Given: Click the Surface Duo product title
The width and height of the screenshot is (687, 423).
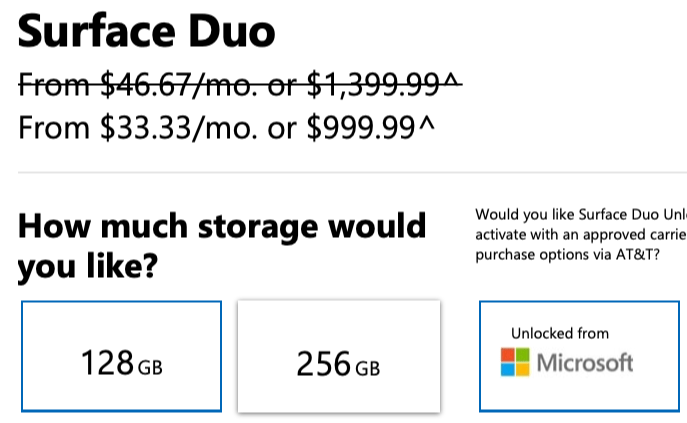Looking at the screenshot, I should click(x=146, y=33).
